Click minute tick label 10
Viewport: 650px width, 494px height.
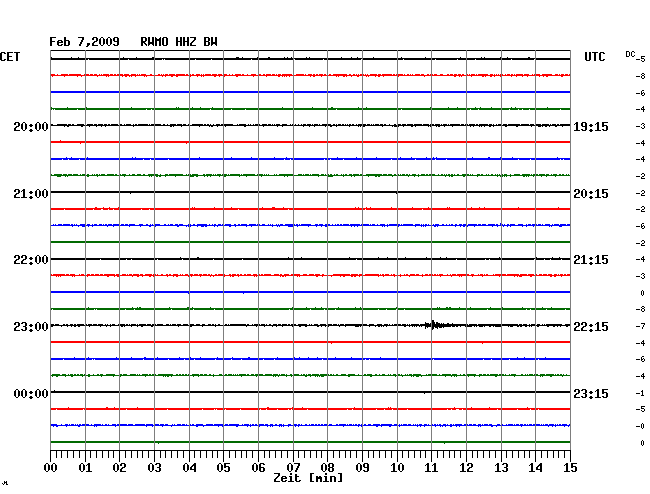pyautogui.click(x=397, y=467)
